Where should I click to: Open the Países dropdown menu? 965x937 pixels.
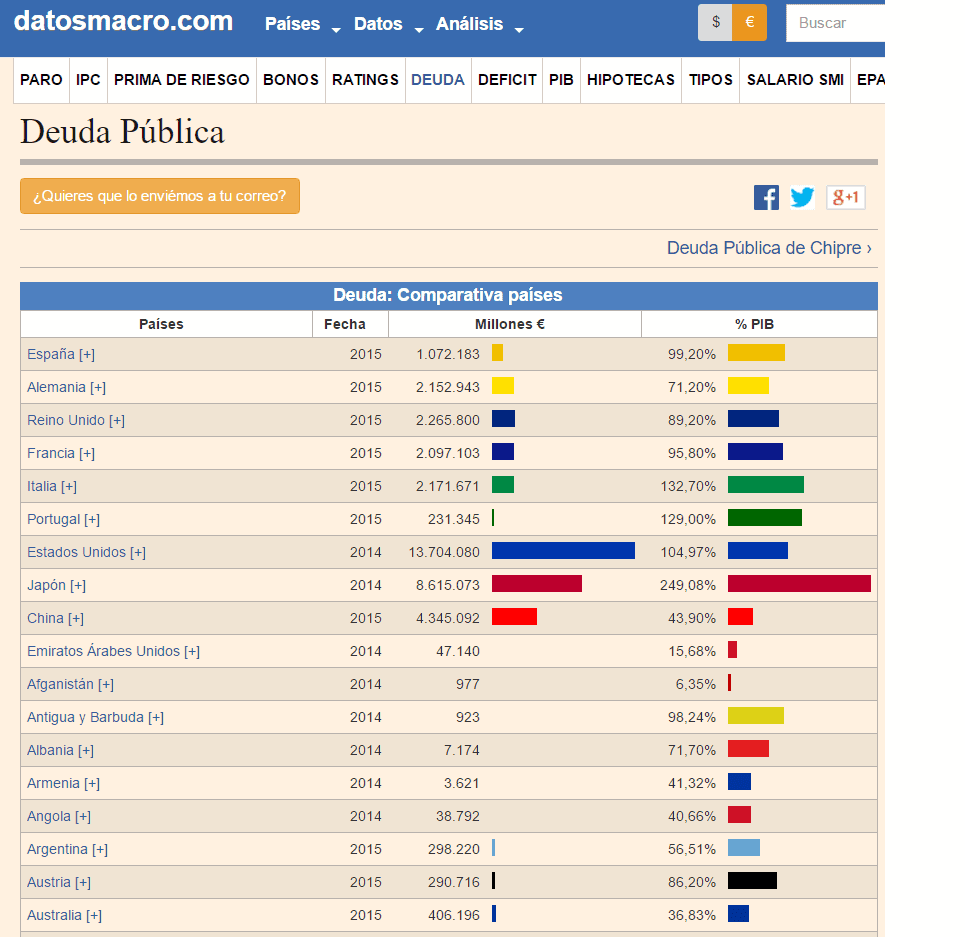pyautogui.click(x=302, y=24)
